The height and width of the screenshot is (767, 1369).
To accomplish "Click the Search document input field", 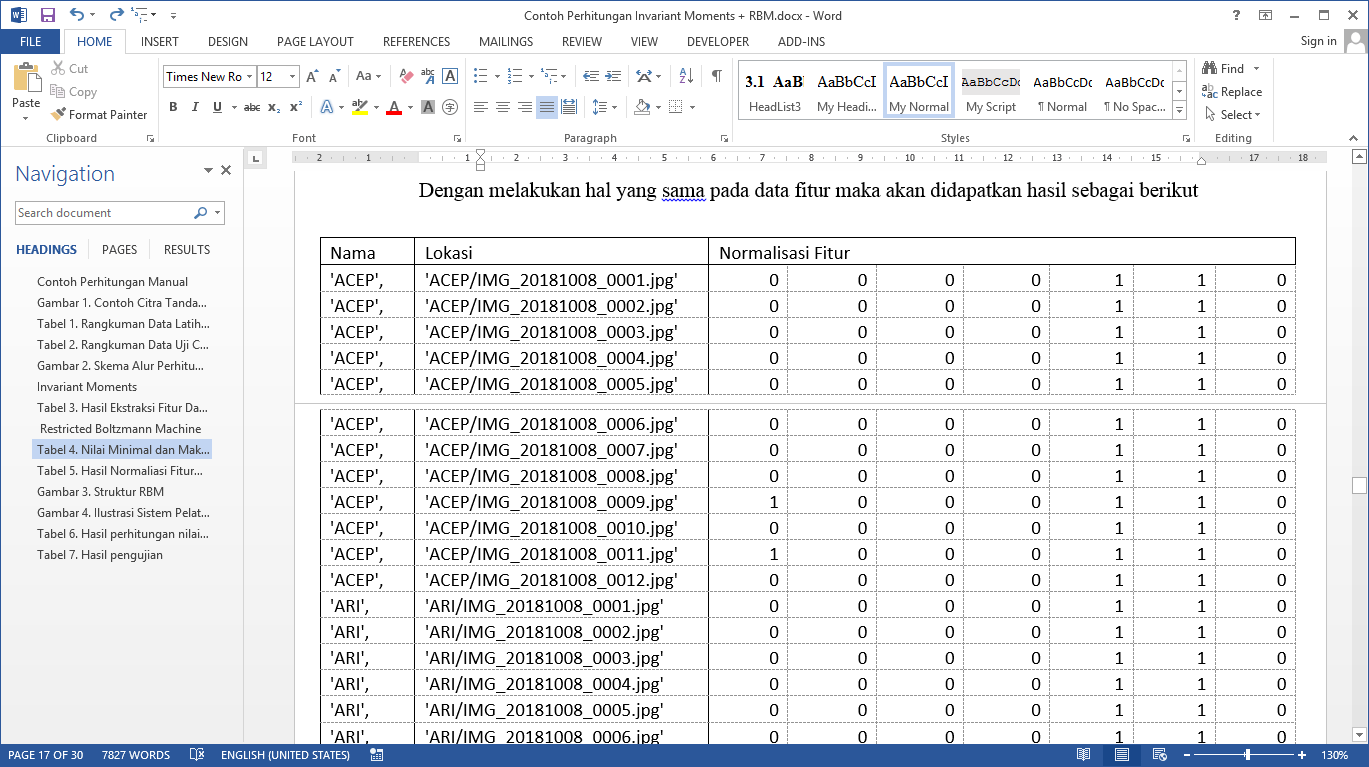I will click(x=103, y=213).
